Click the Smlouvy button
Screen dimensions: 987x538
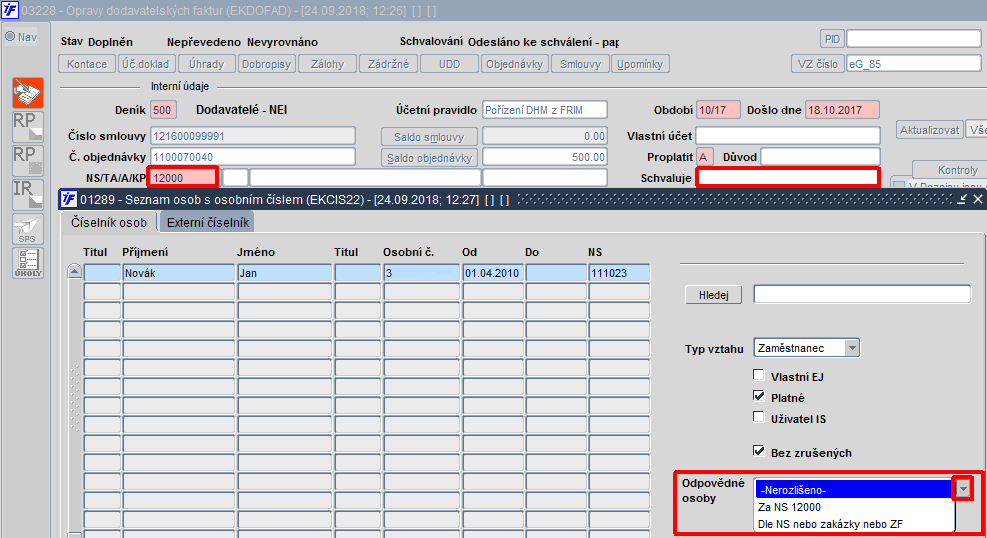coord(580,64)
